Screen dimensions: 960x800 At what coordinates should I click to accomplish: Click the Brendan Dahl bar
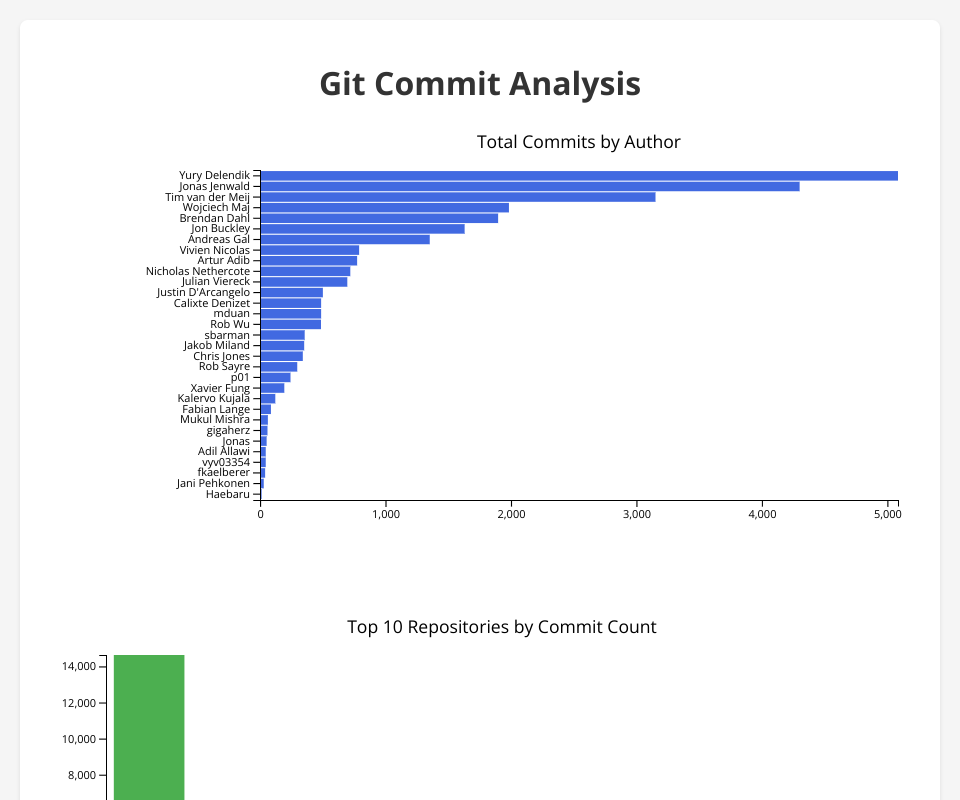click(378, 218)
